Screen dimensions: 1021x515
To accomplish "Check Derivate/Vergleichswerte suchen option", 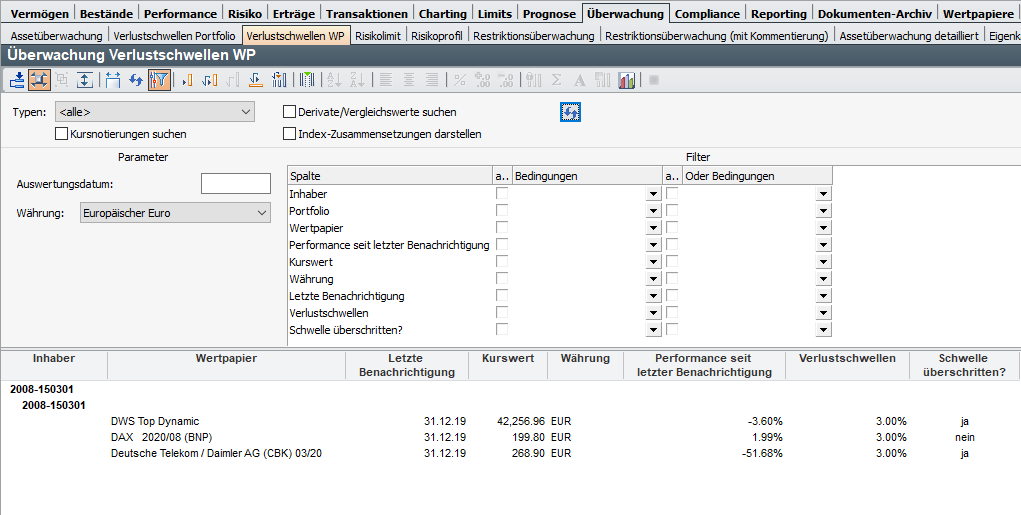I will tap(290, 112).
